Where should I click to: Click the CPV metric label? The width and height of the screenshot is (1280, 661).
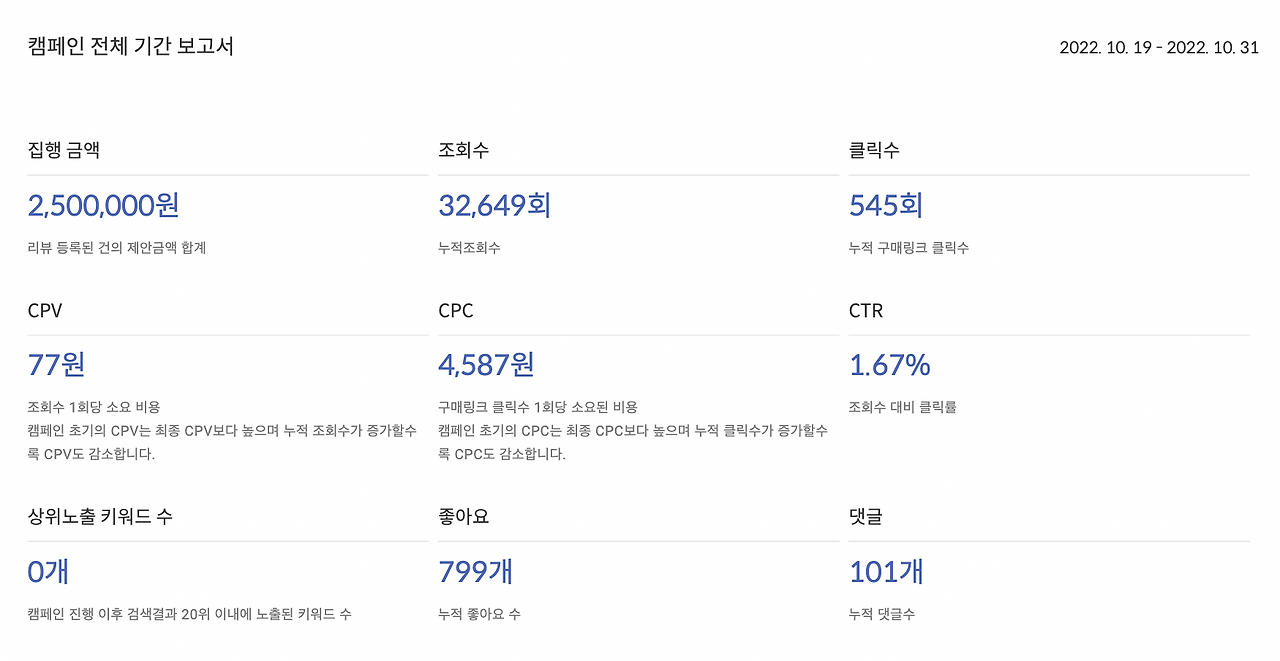point(45,311)
